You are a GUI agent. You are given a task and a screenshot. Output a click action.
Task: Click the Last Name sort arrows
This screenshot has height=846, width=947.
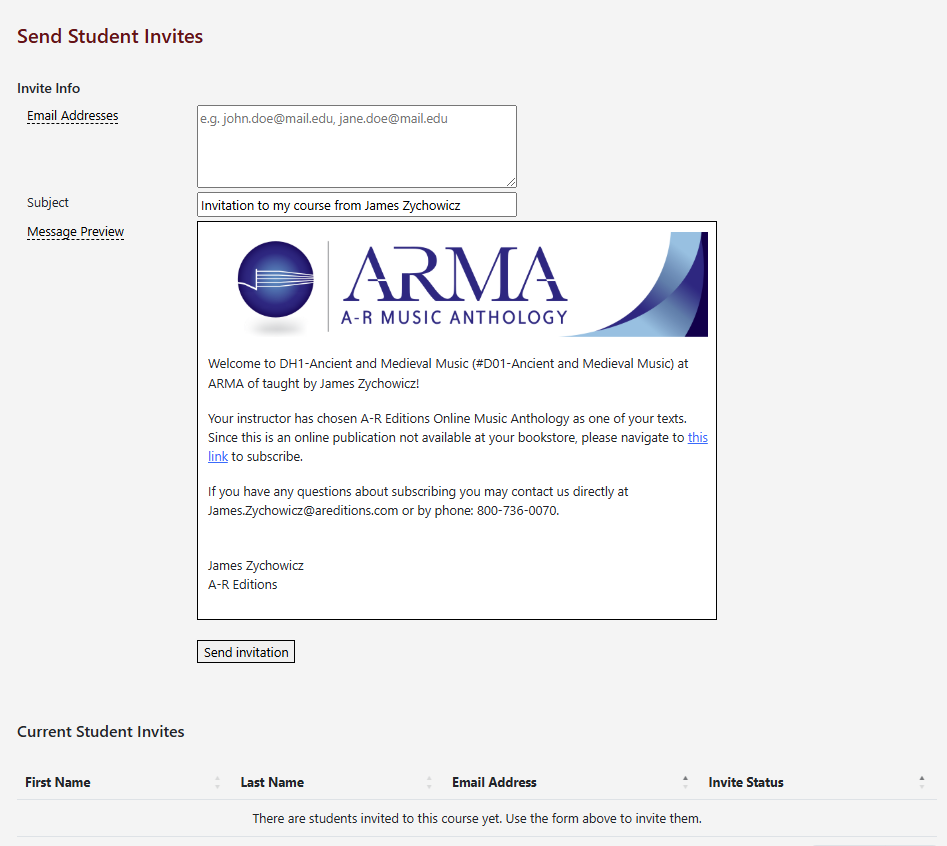click(x=429, y=783)
